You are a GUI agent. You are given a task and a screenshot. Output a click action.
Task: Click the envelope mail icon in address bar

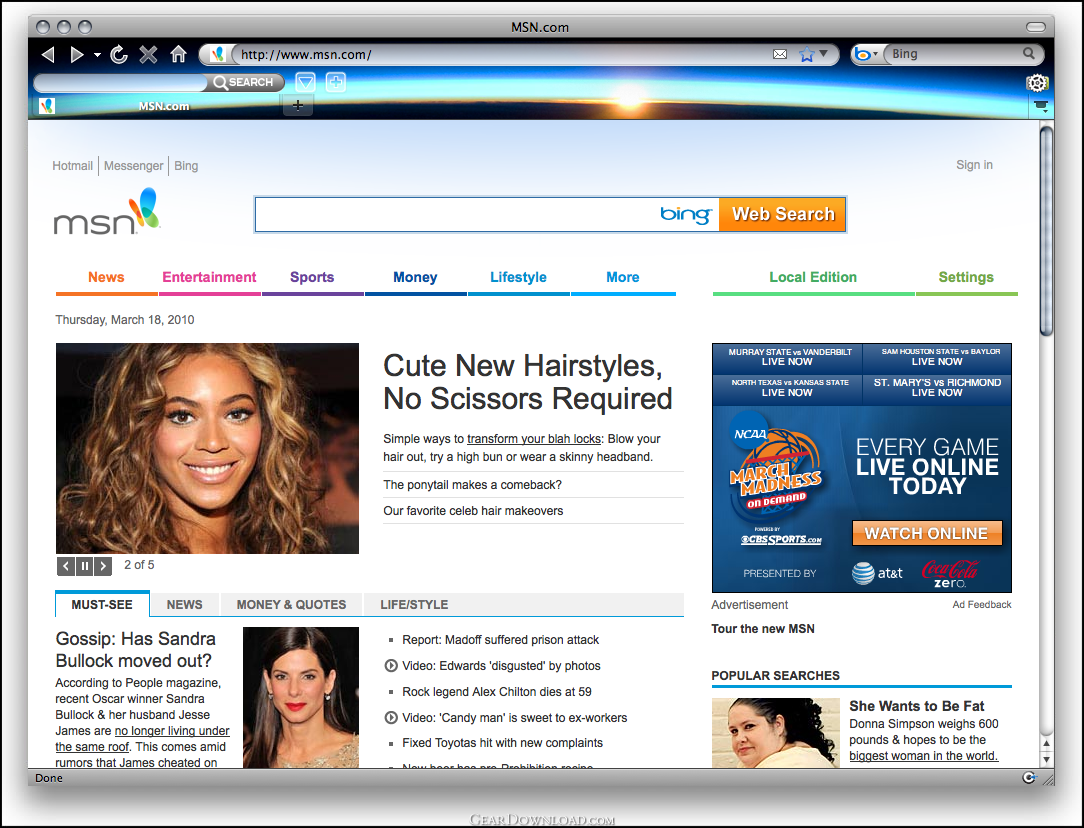[x=780, y=54]
